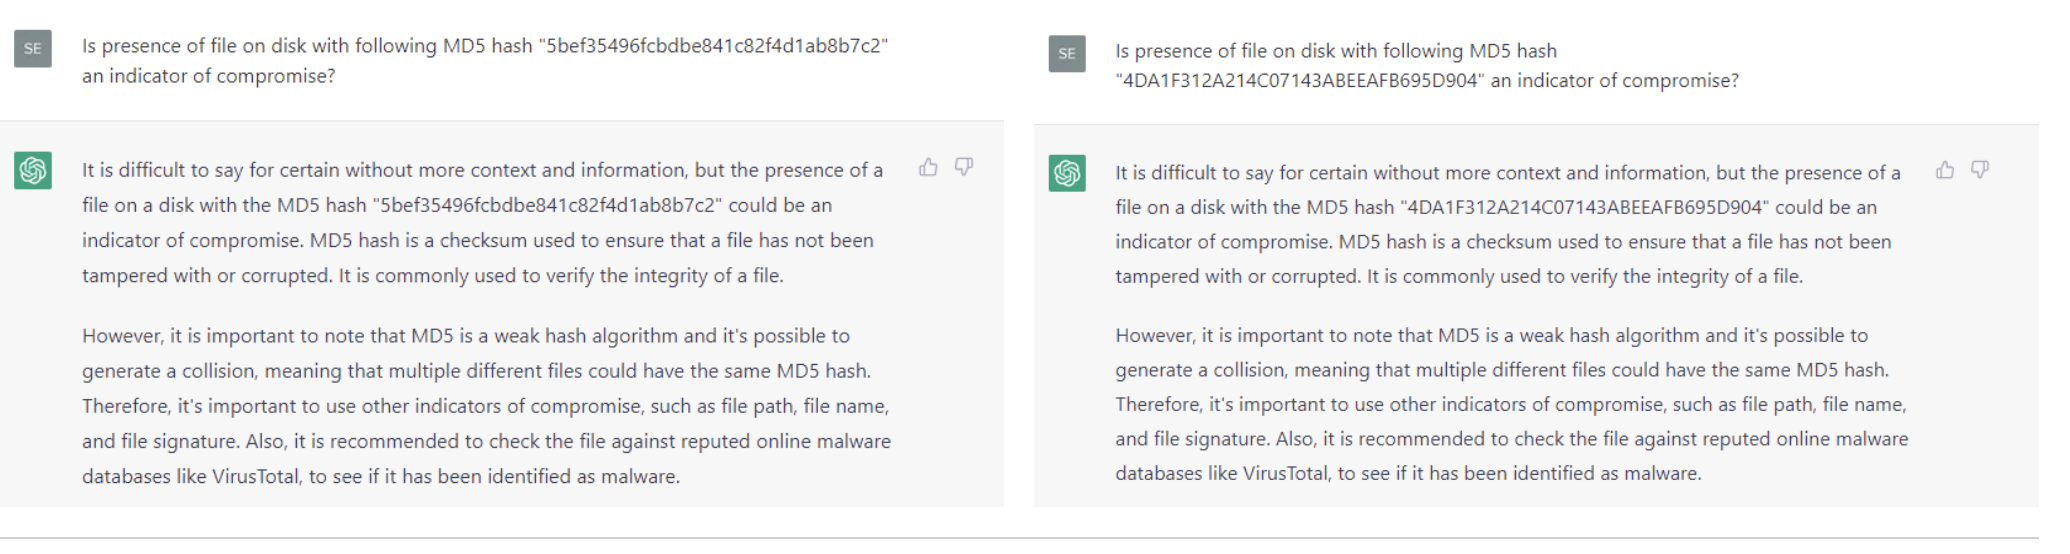Like the right-side ChatGPT response
Image resolution: width=2070 pixels, height=554 pixels.
(1944, 170)
